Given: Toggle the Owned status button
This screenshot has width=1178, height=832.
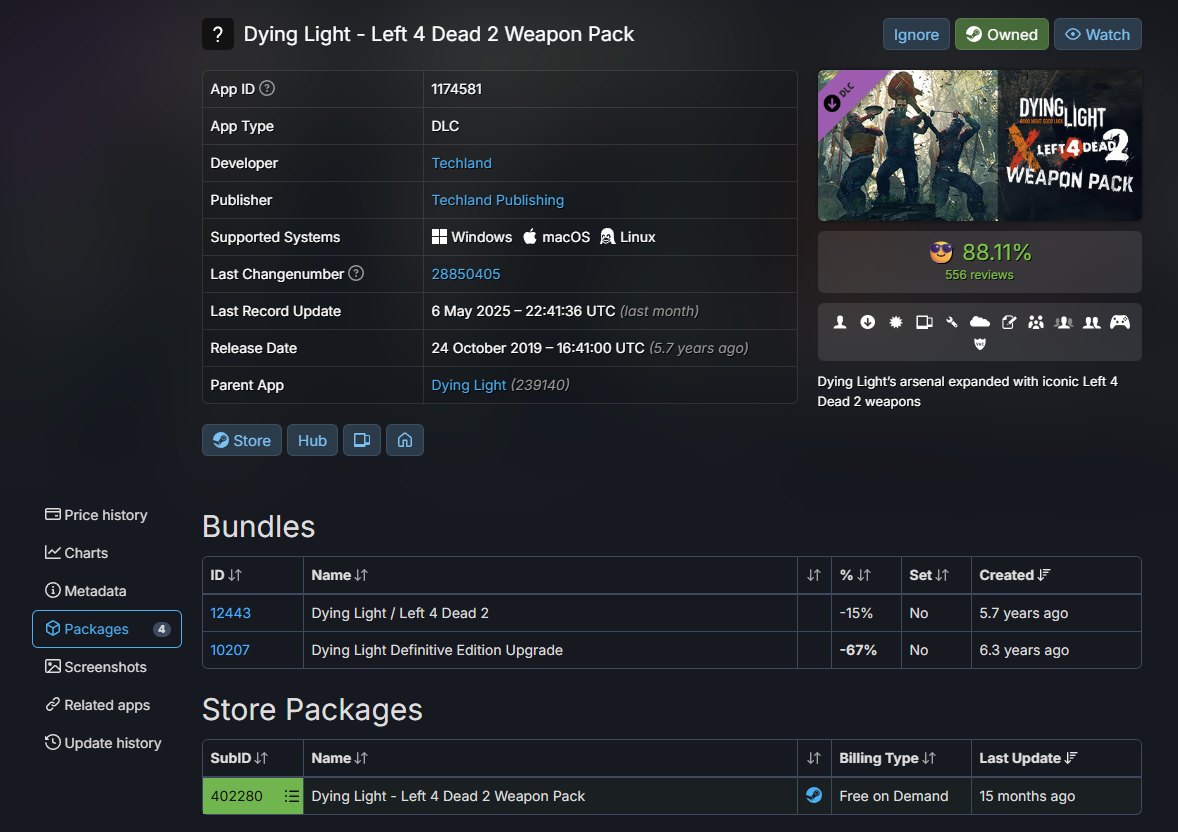Looking at the screenshot, I should [1001, 35].
